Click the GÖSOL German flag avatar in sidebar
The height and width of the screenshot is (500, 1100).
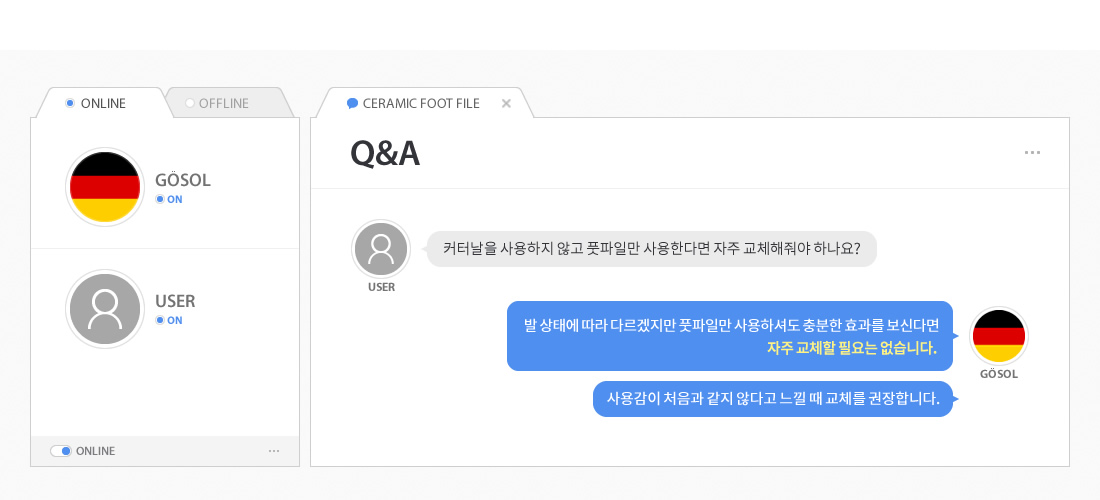pos(104,187)
